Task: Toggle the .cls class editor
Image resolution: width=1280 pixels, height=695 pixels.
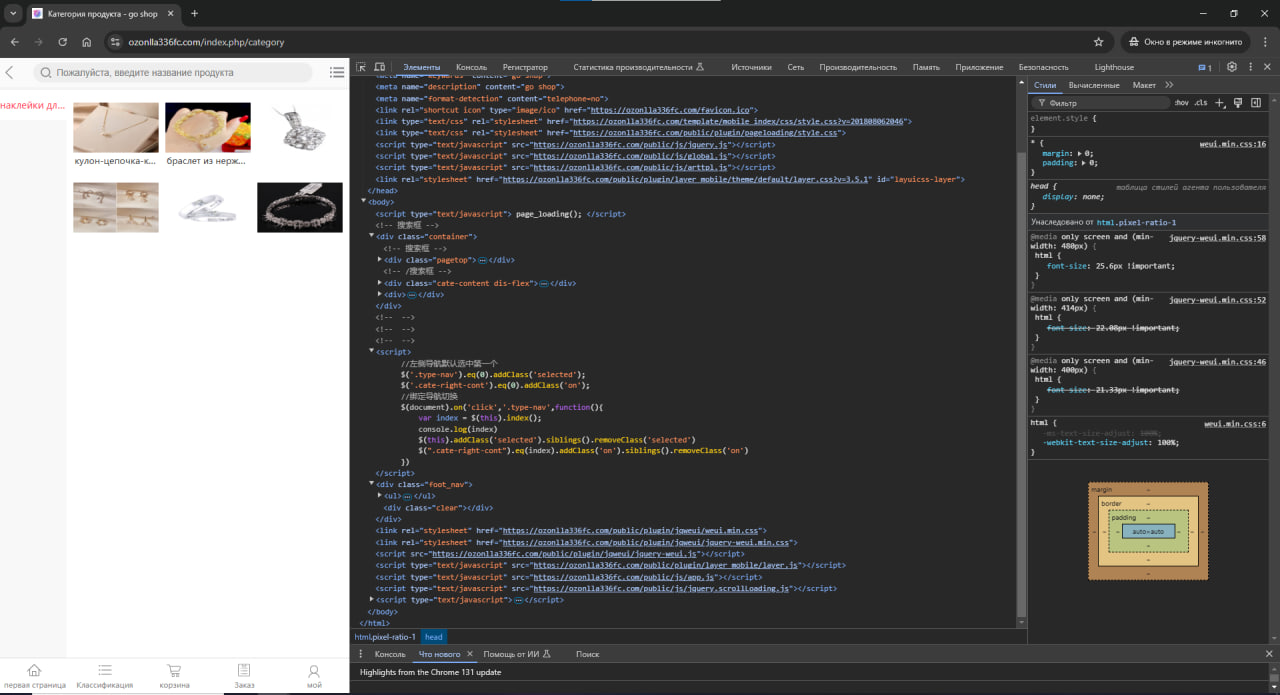Action: tap(1201, 103)
